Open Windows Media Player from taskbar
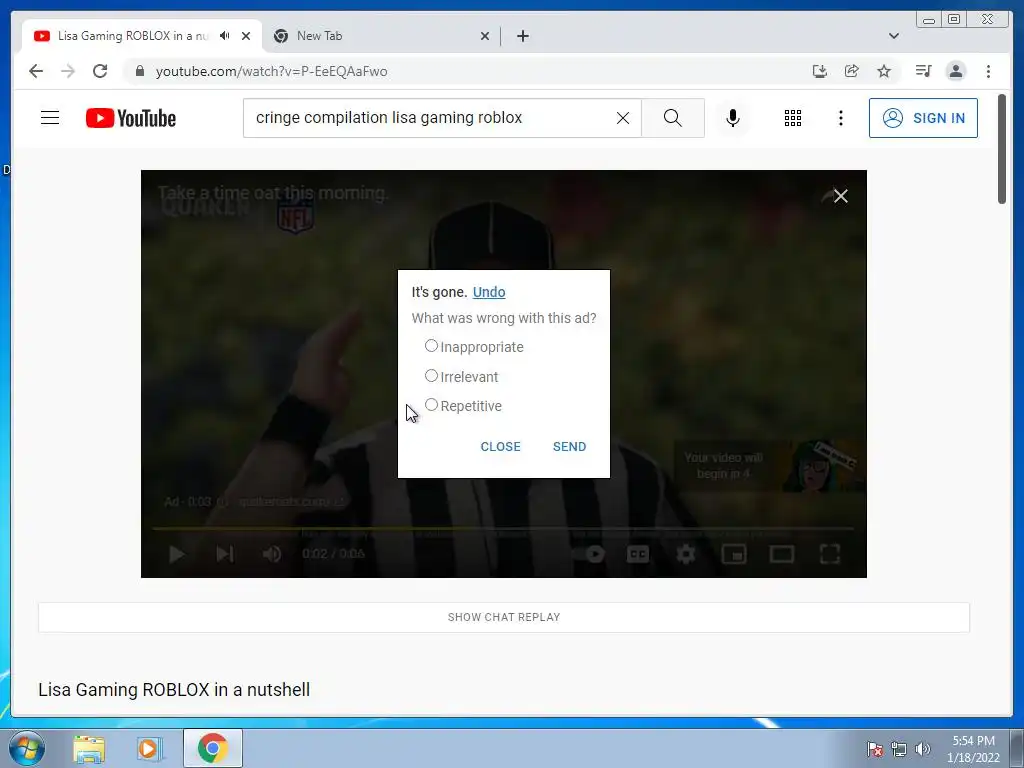Image resolution: width=1024 pixels, height=768 pixels. coord(150,748)
